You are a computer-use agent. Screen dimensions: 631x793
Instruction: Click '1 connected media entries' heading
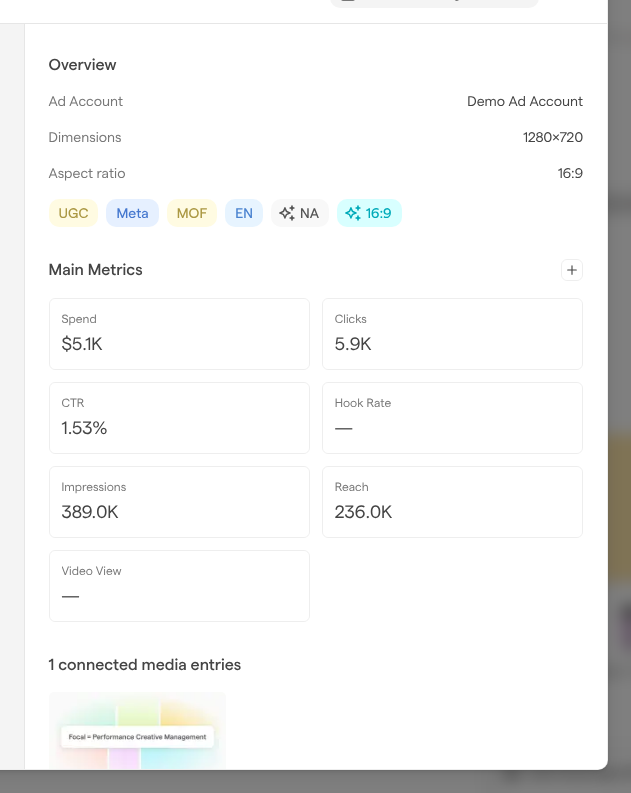[x=145, y=665]
